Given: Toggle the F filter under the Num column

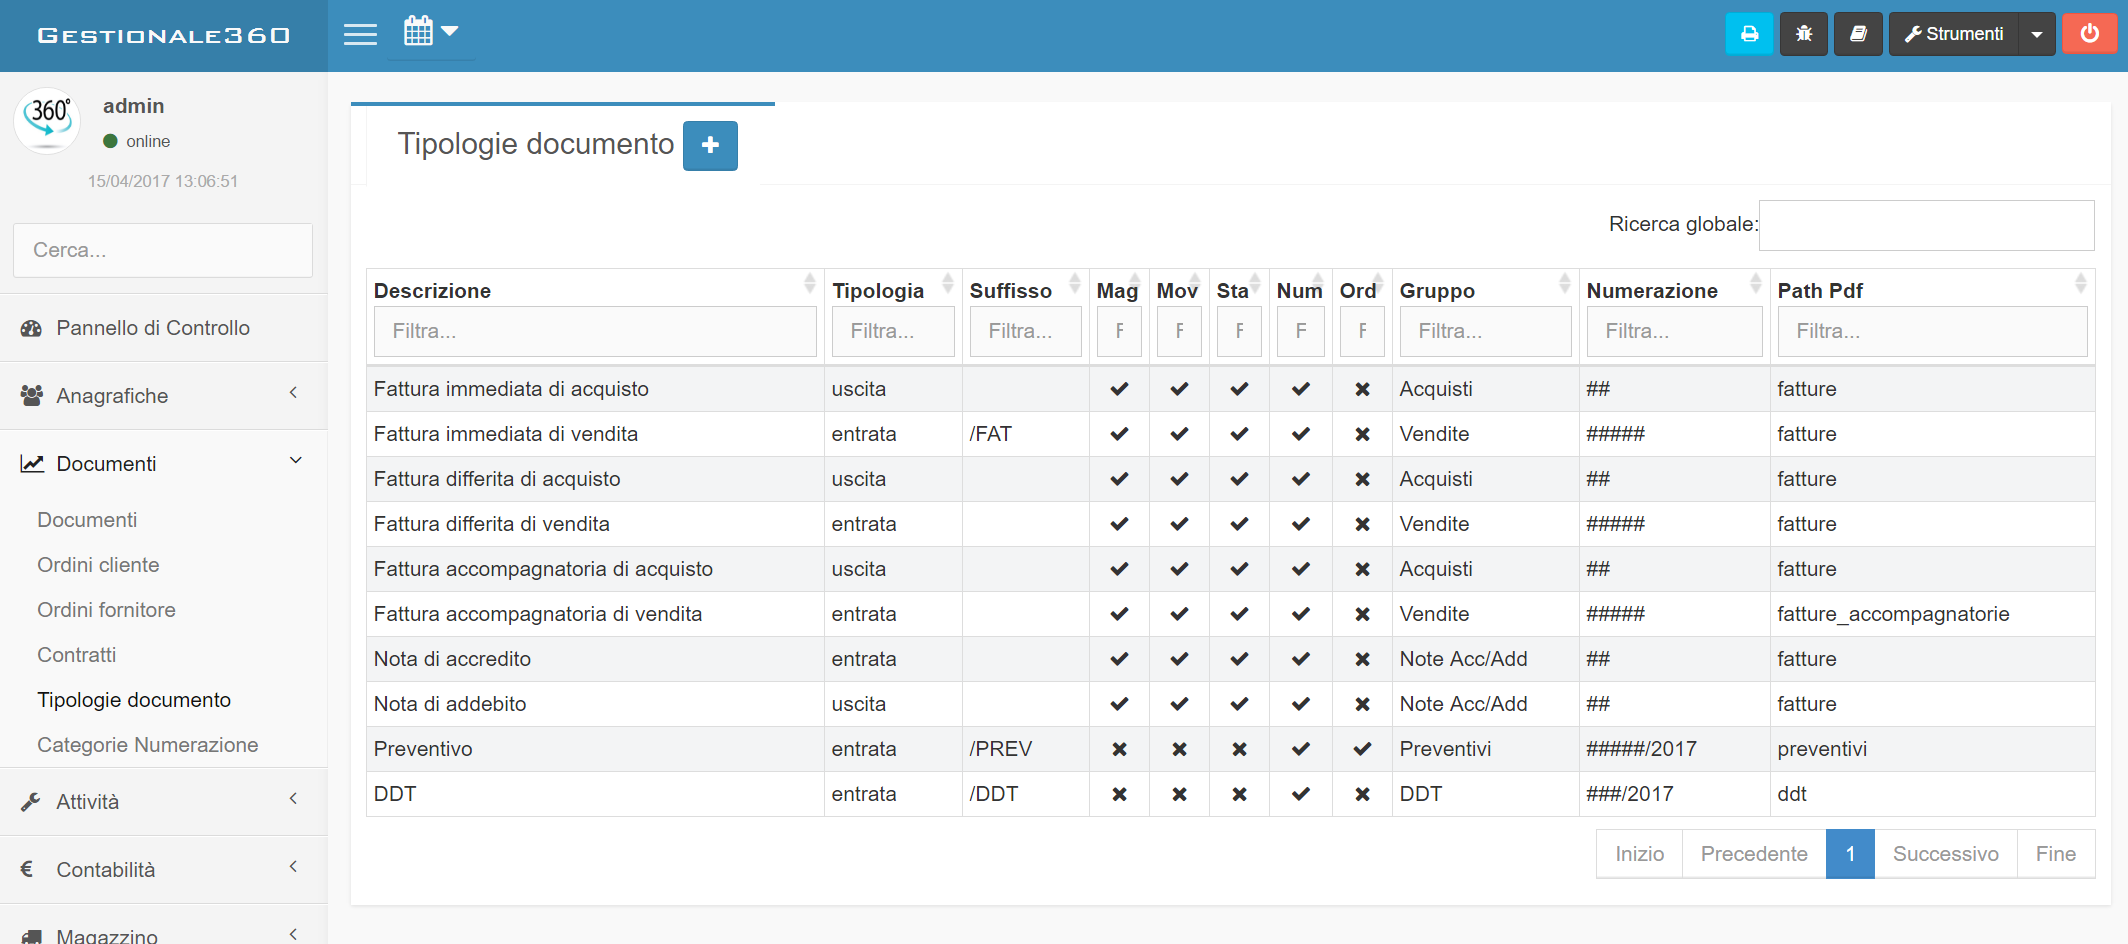Looking at the screenshot, I should 1300,331.
